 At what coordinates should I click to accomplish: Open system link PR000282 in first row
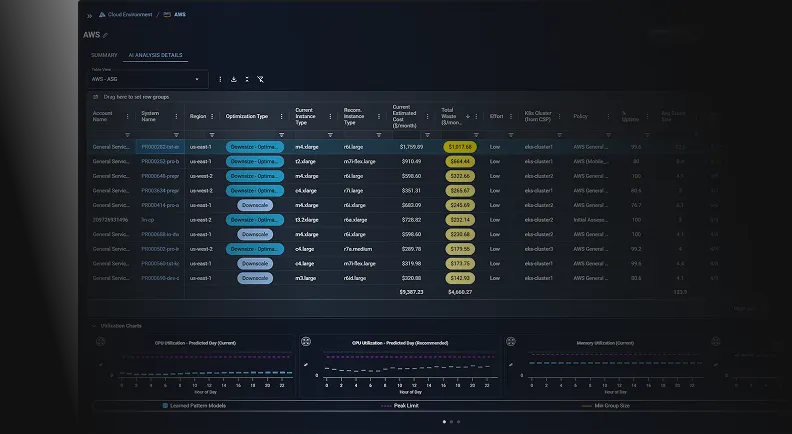[160, 147]
